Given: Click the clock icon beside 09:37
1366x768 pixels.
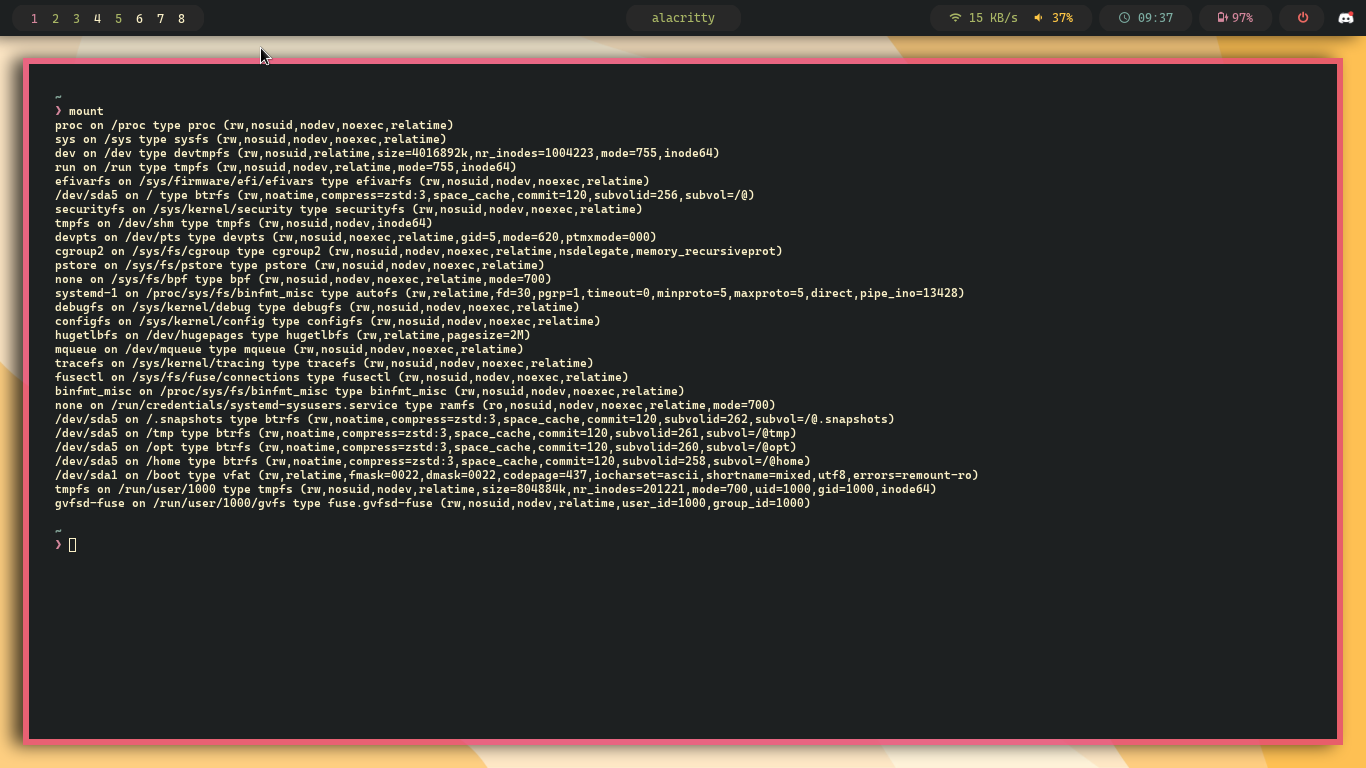Looking at the screenshot, I should coord(1124,18).
